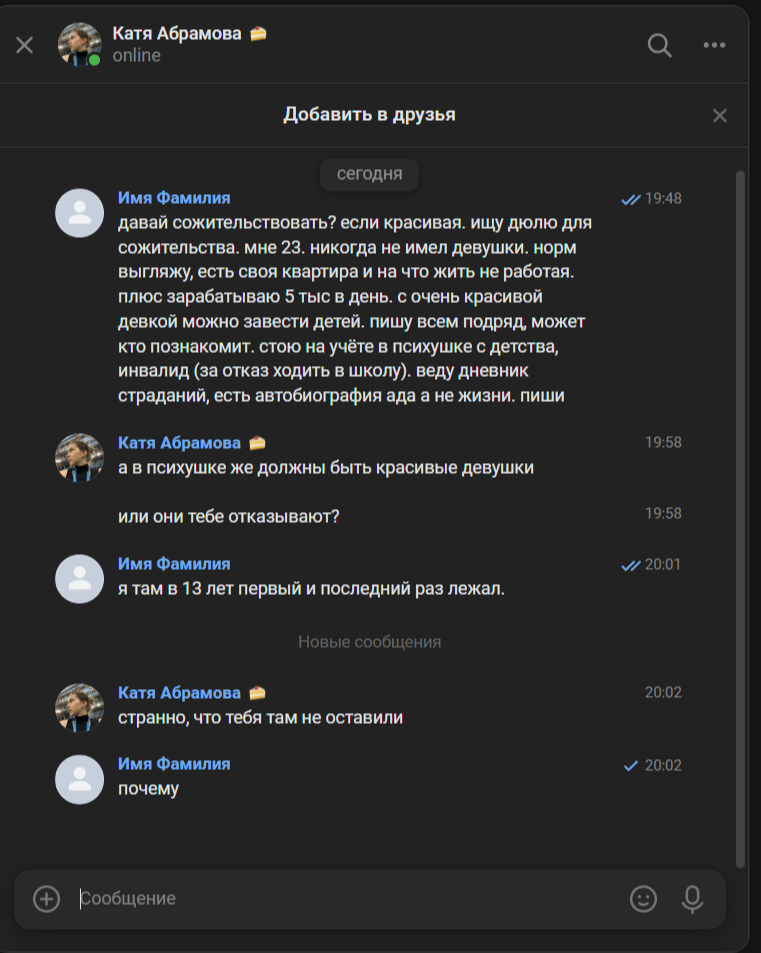Click the attachment plus icon
Image resolution: width=761 pixels, height=953 pixels.
[47, 899]
